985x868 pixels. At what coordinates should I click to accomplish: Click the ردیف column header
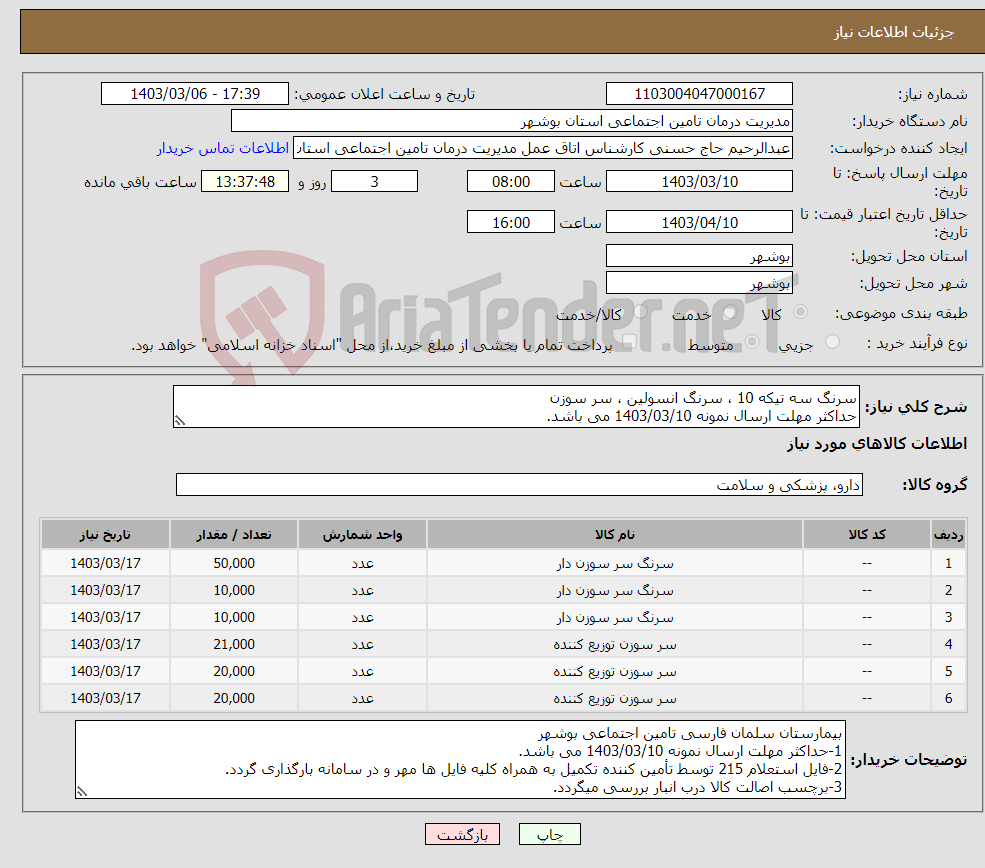tap(949, 534)
